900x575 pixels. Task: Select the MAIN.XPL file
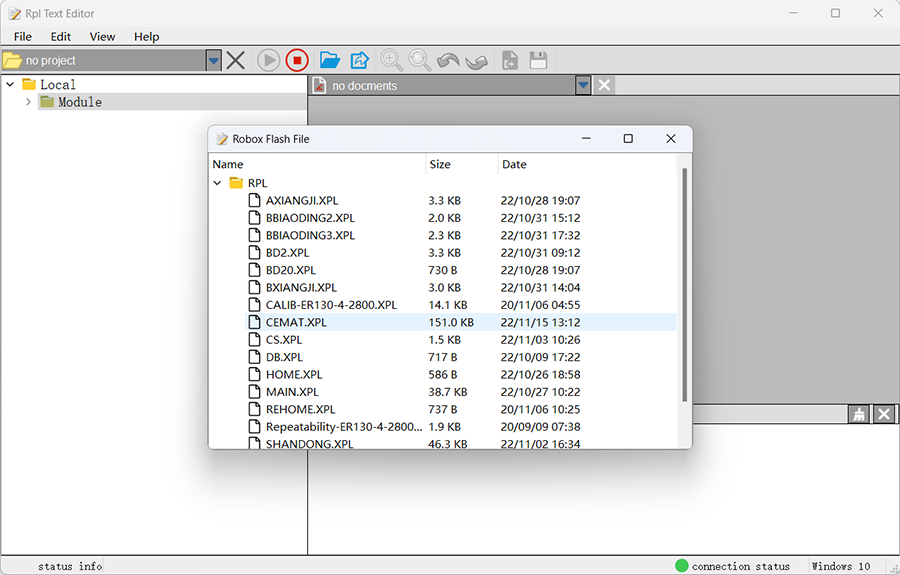coord(292,392)
